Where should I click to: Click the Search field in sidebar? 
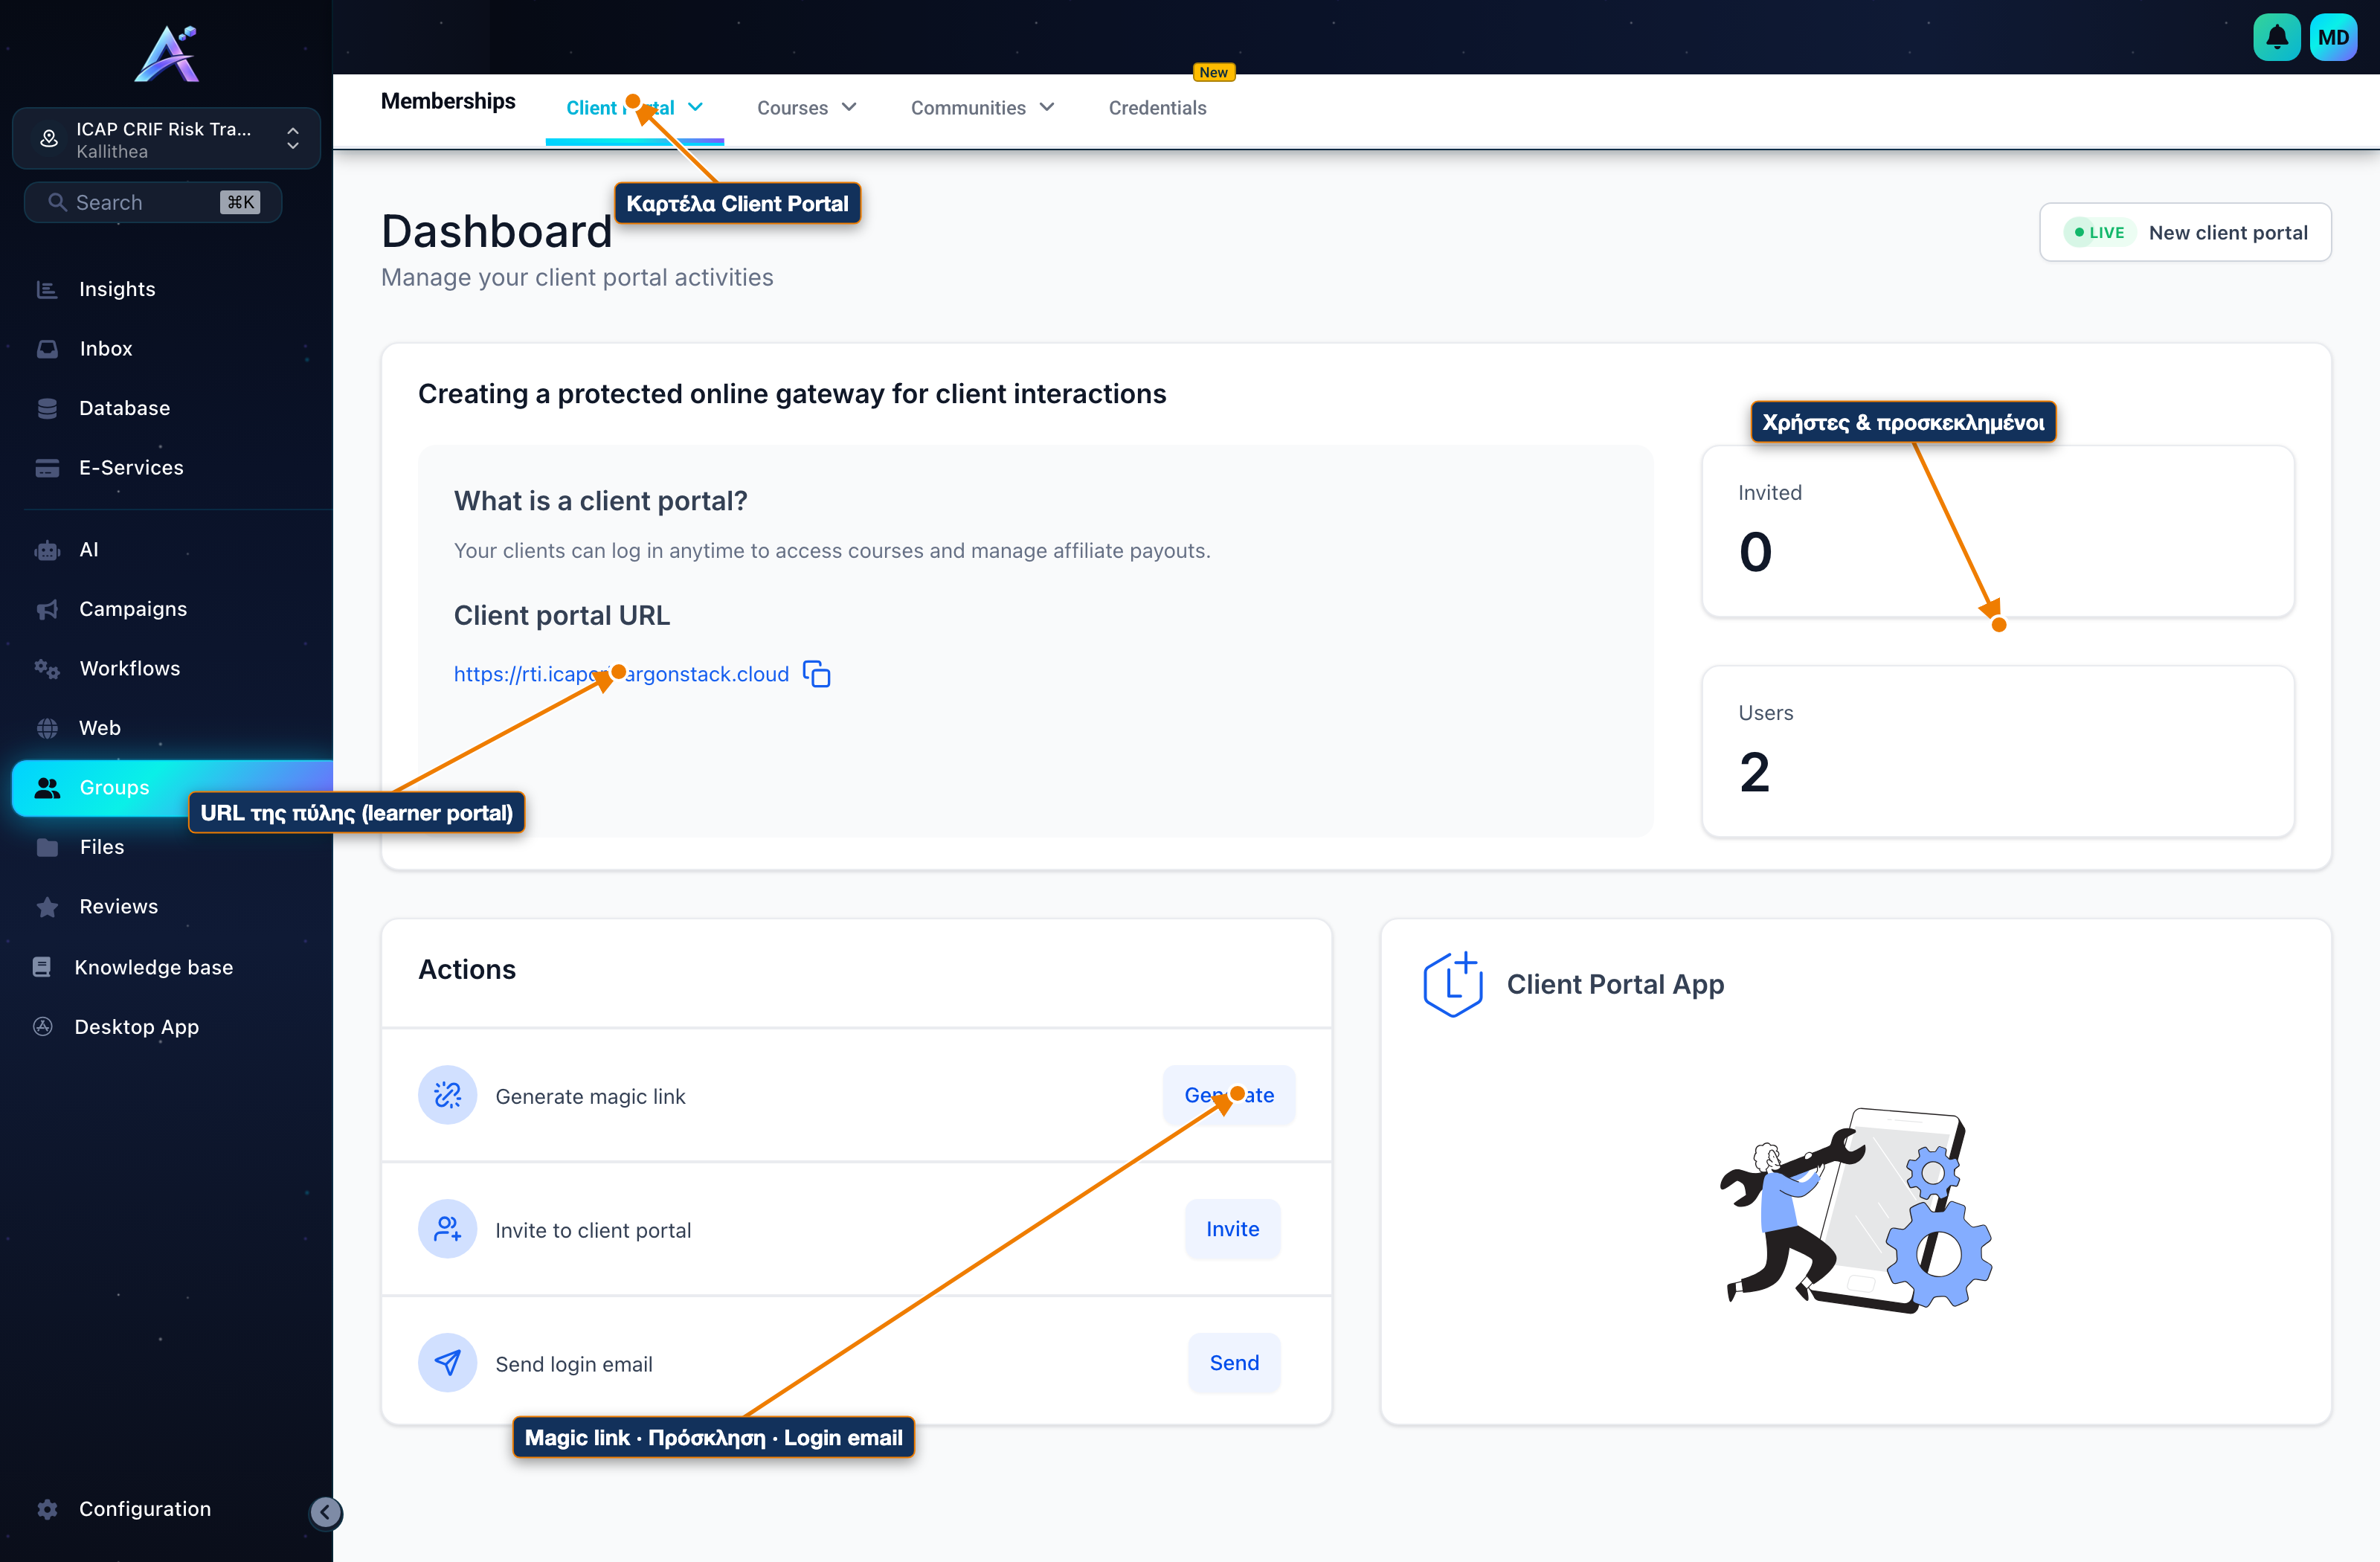click(153, 202)
